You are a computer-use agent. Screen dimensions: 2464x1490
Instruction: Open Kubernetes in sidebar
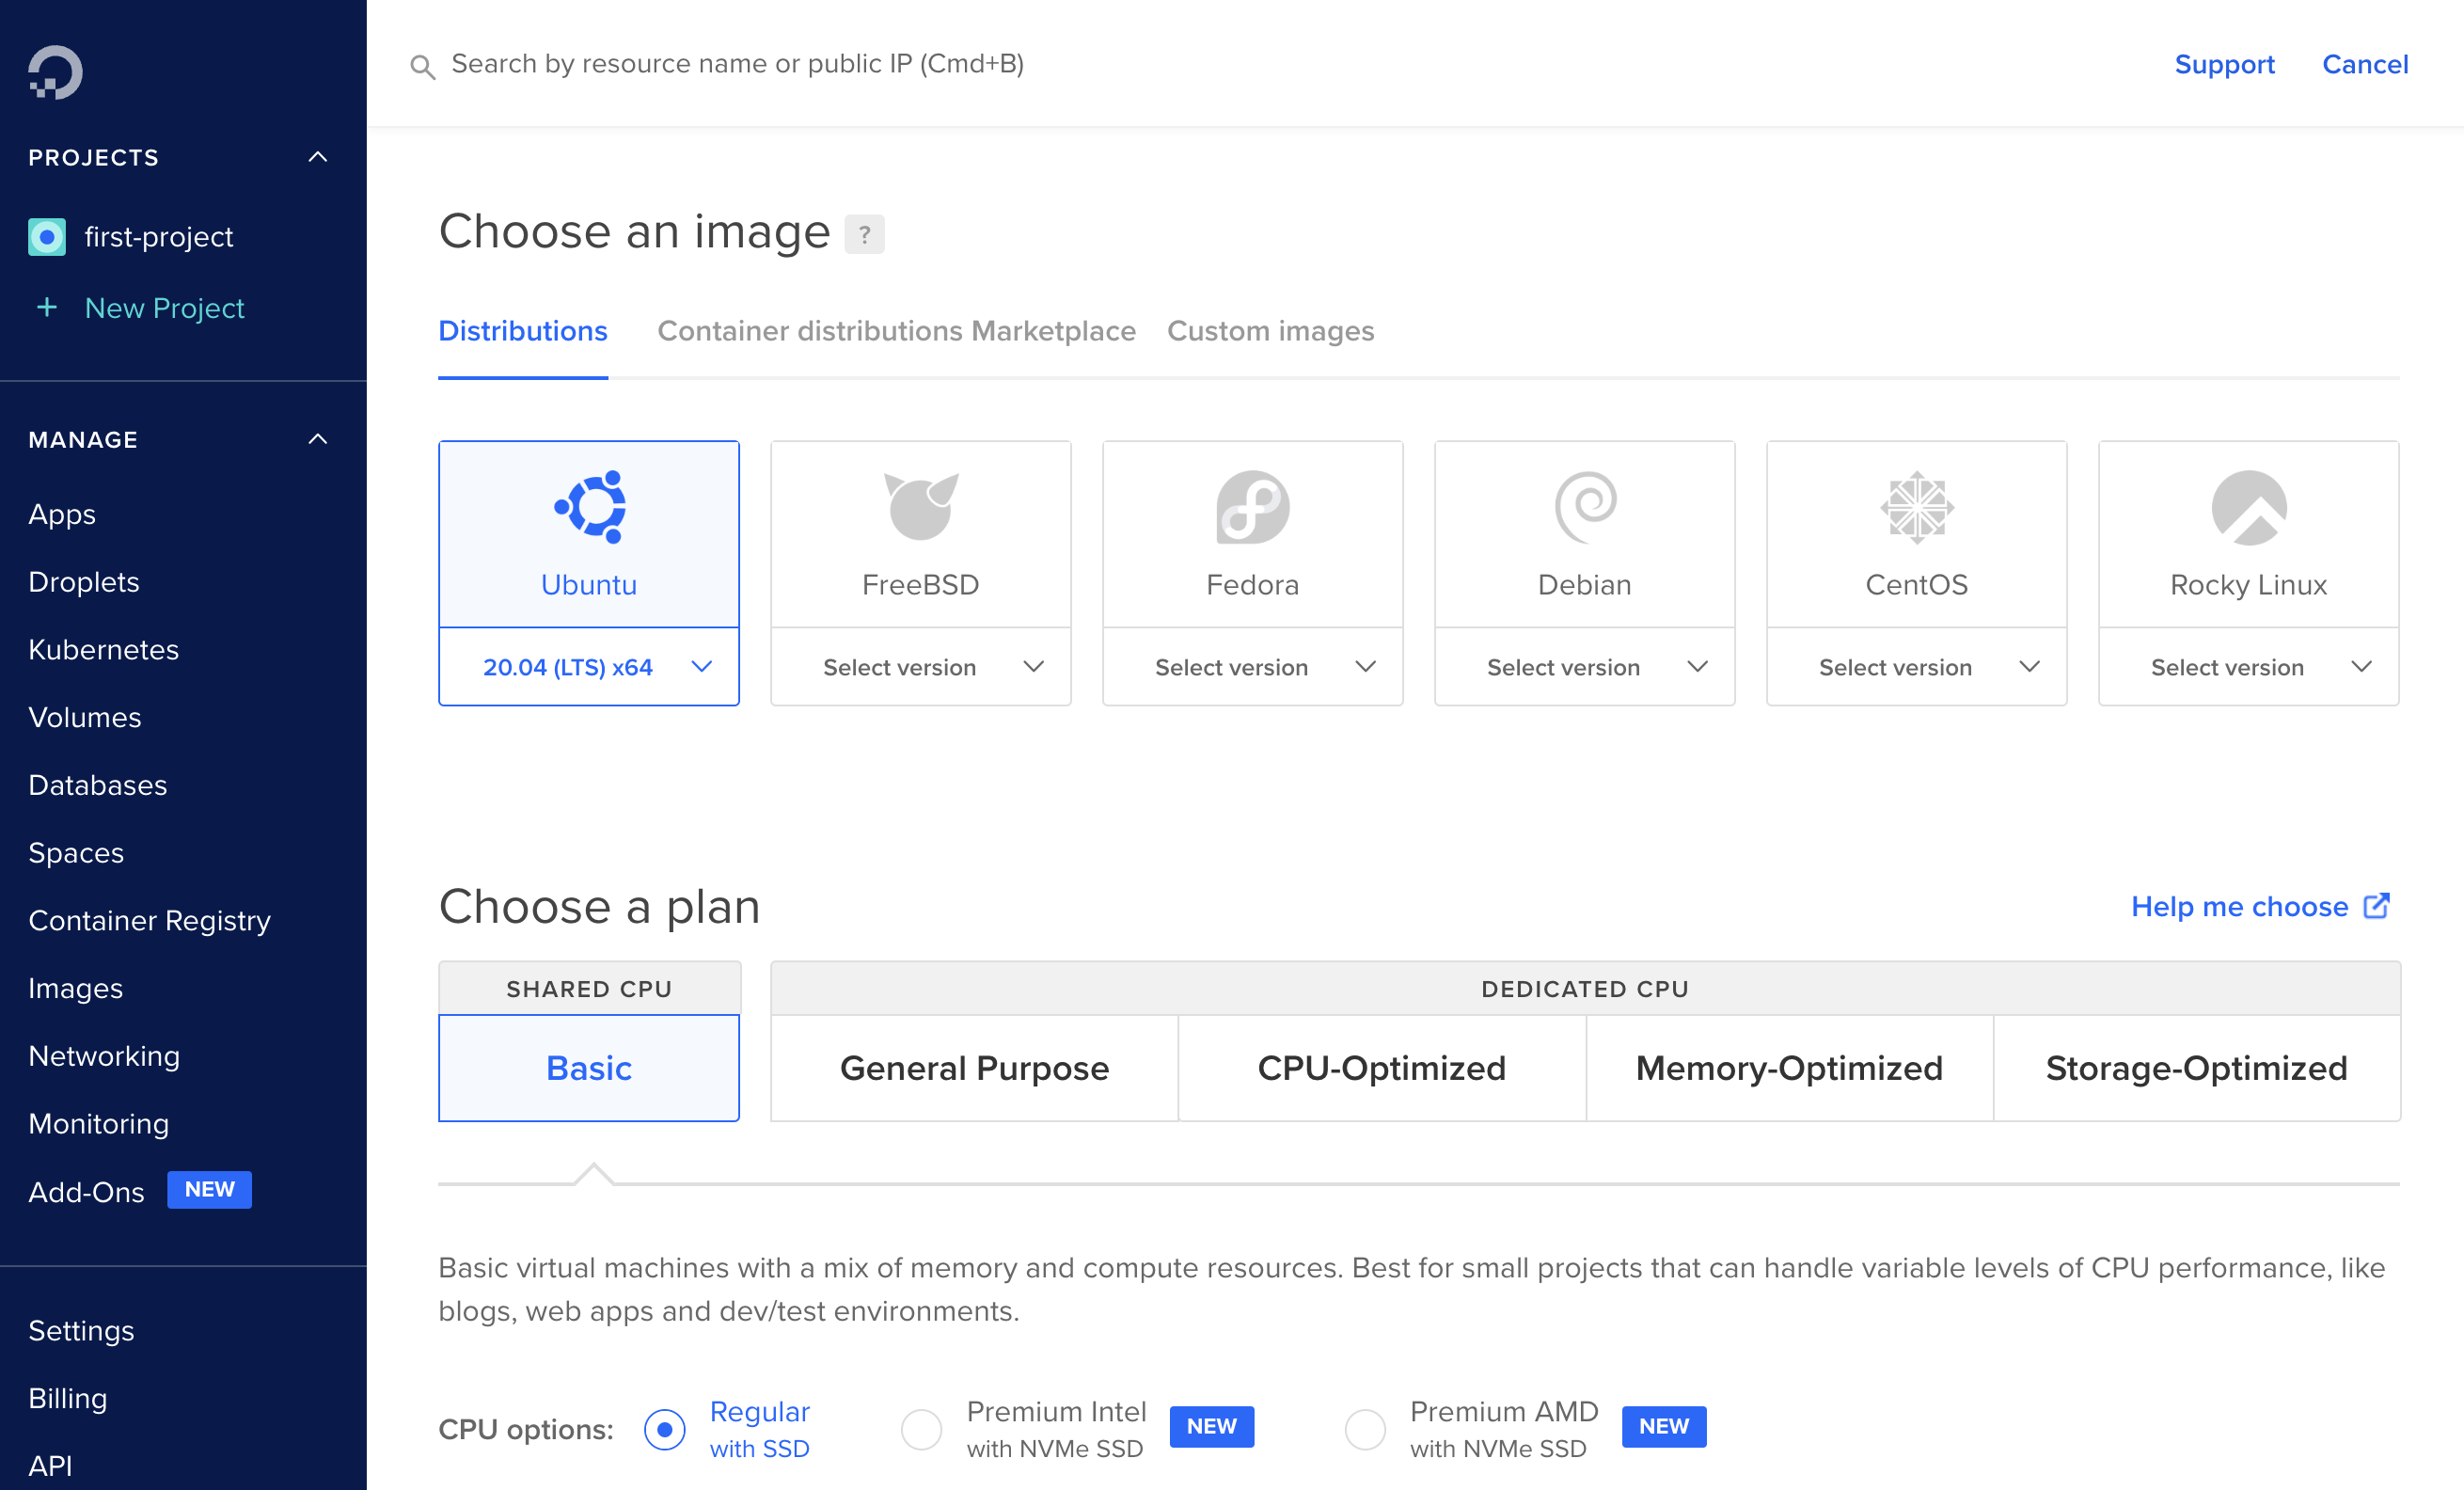pyautogui.click(x=104, y=650)
